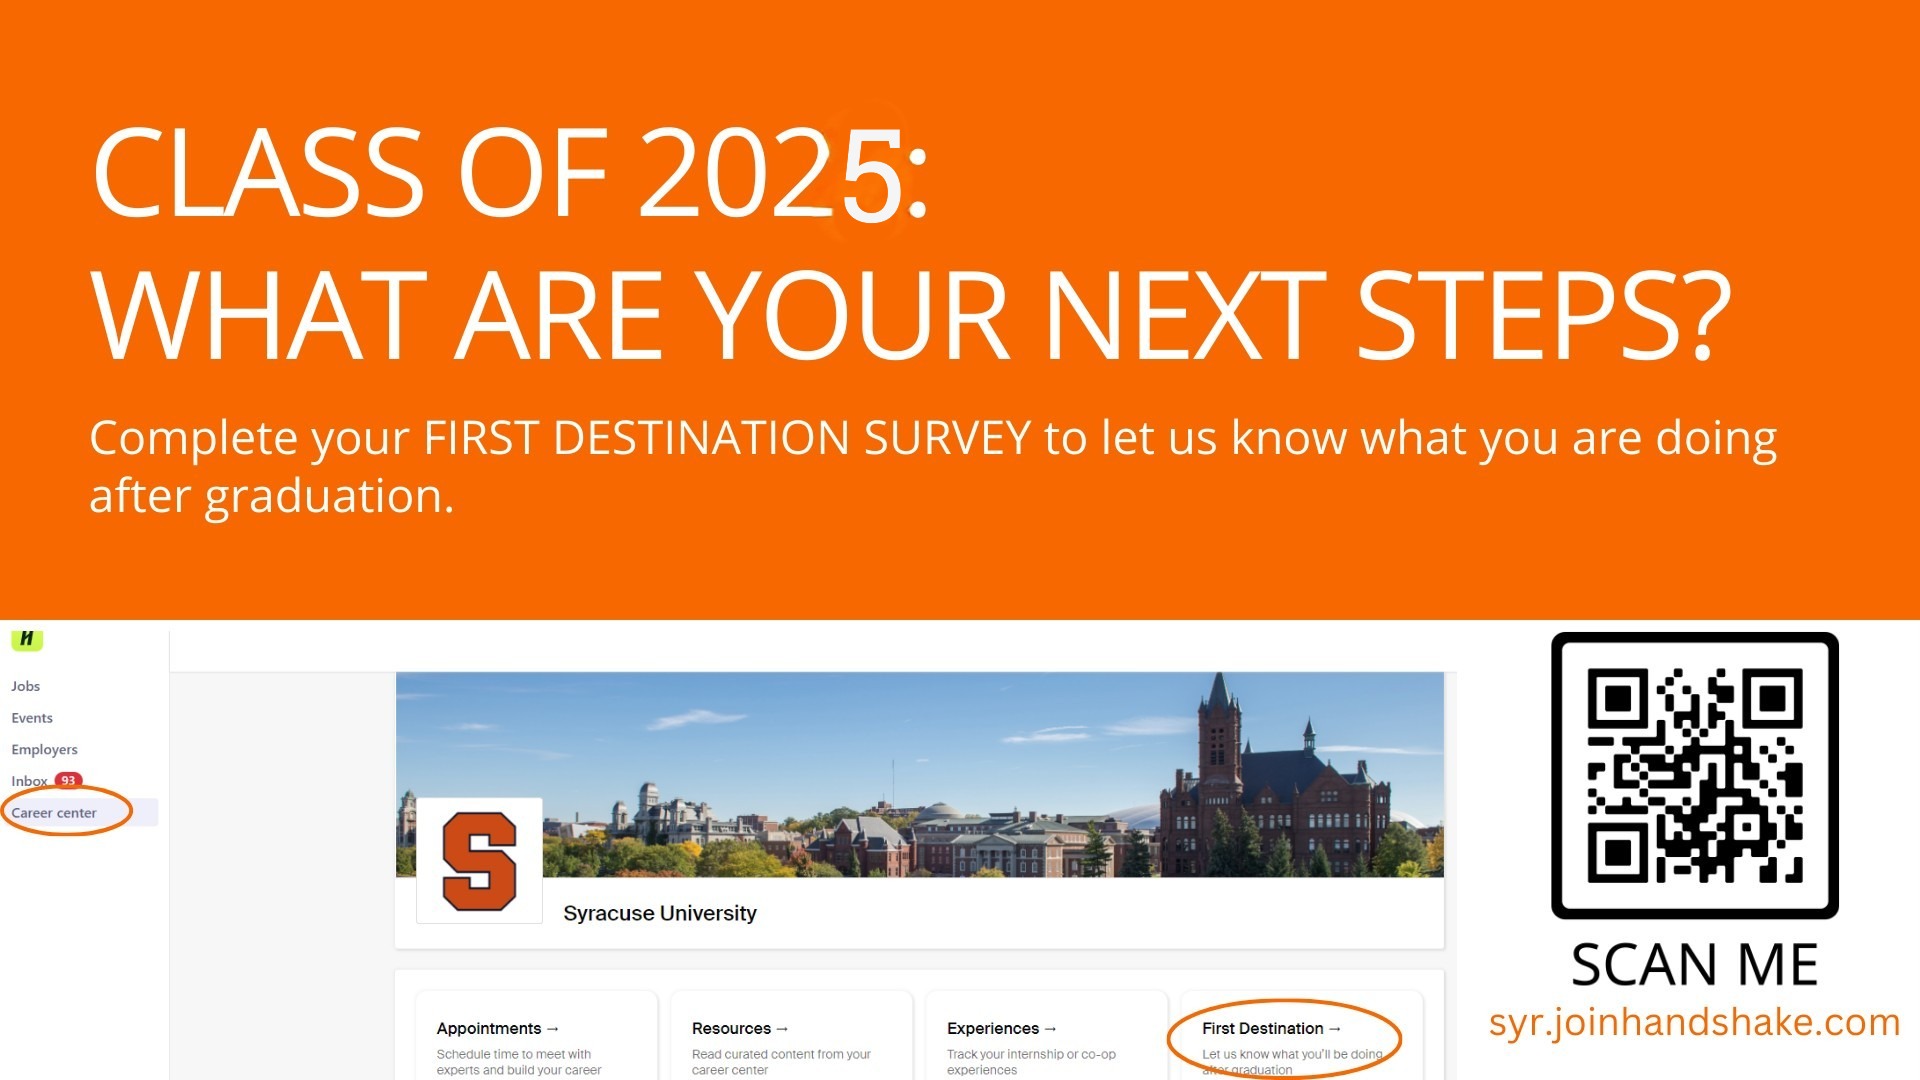Open the First Destination card
1920x1080 pixels.
(x=1302, y=1035)
